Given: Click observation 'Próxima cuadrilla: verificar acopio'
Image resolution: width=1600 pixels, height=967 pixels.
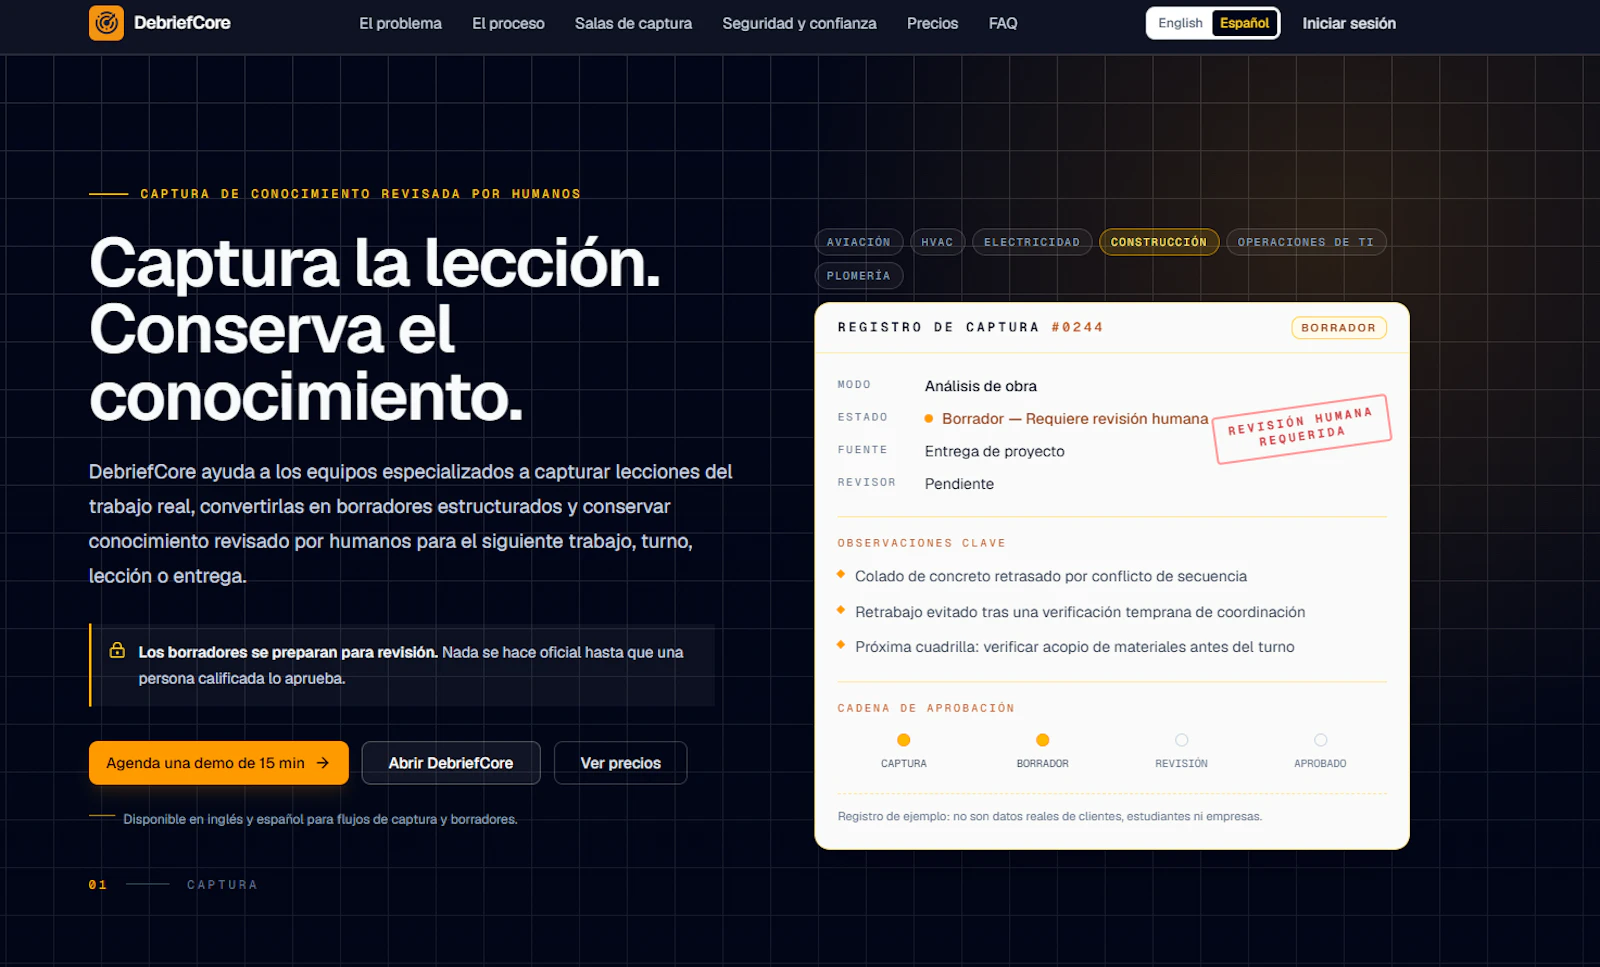Looking at the screenshot, I should coord(1075,647).
